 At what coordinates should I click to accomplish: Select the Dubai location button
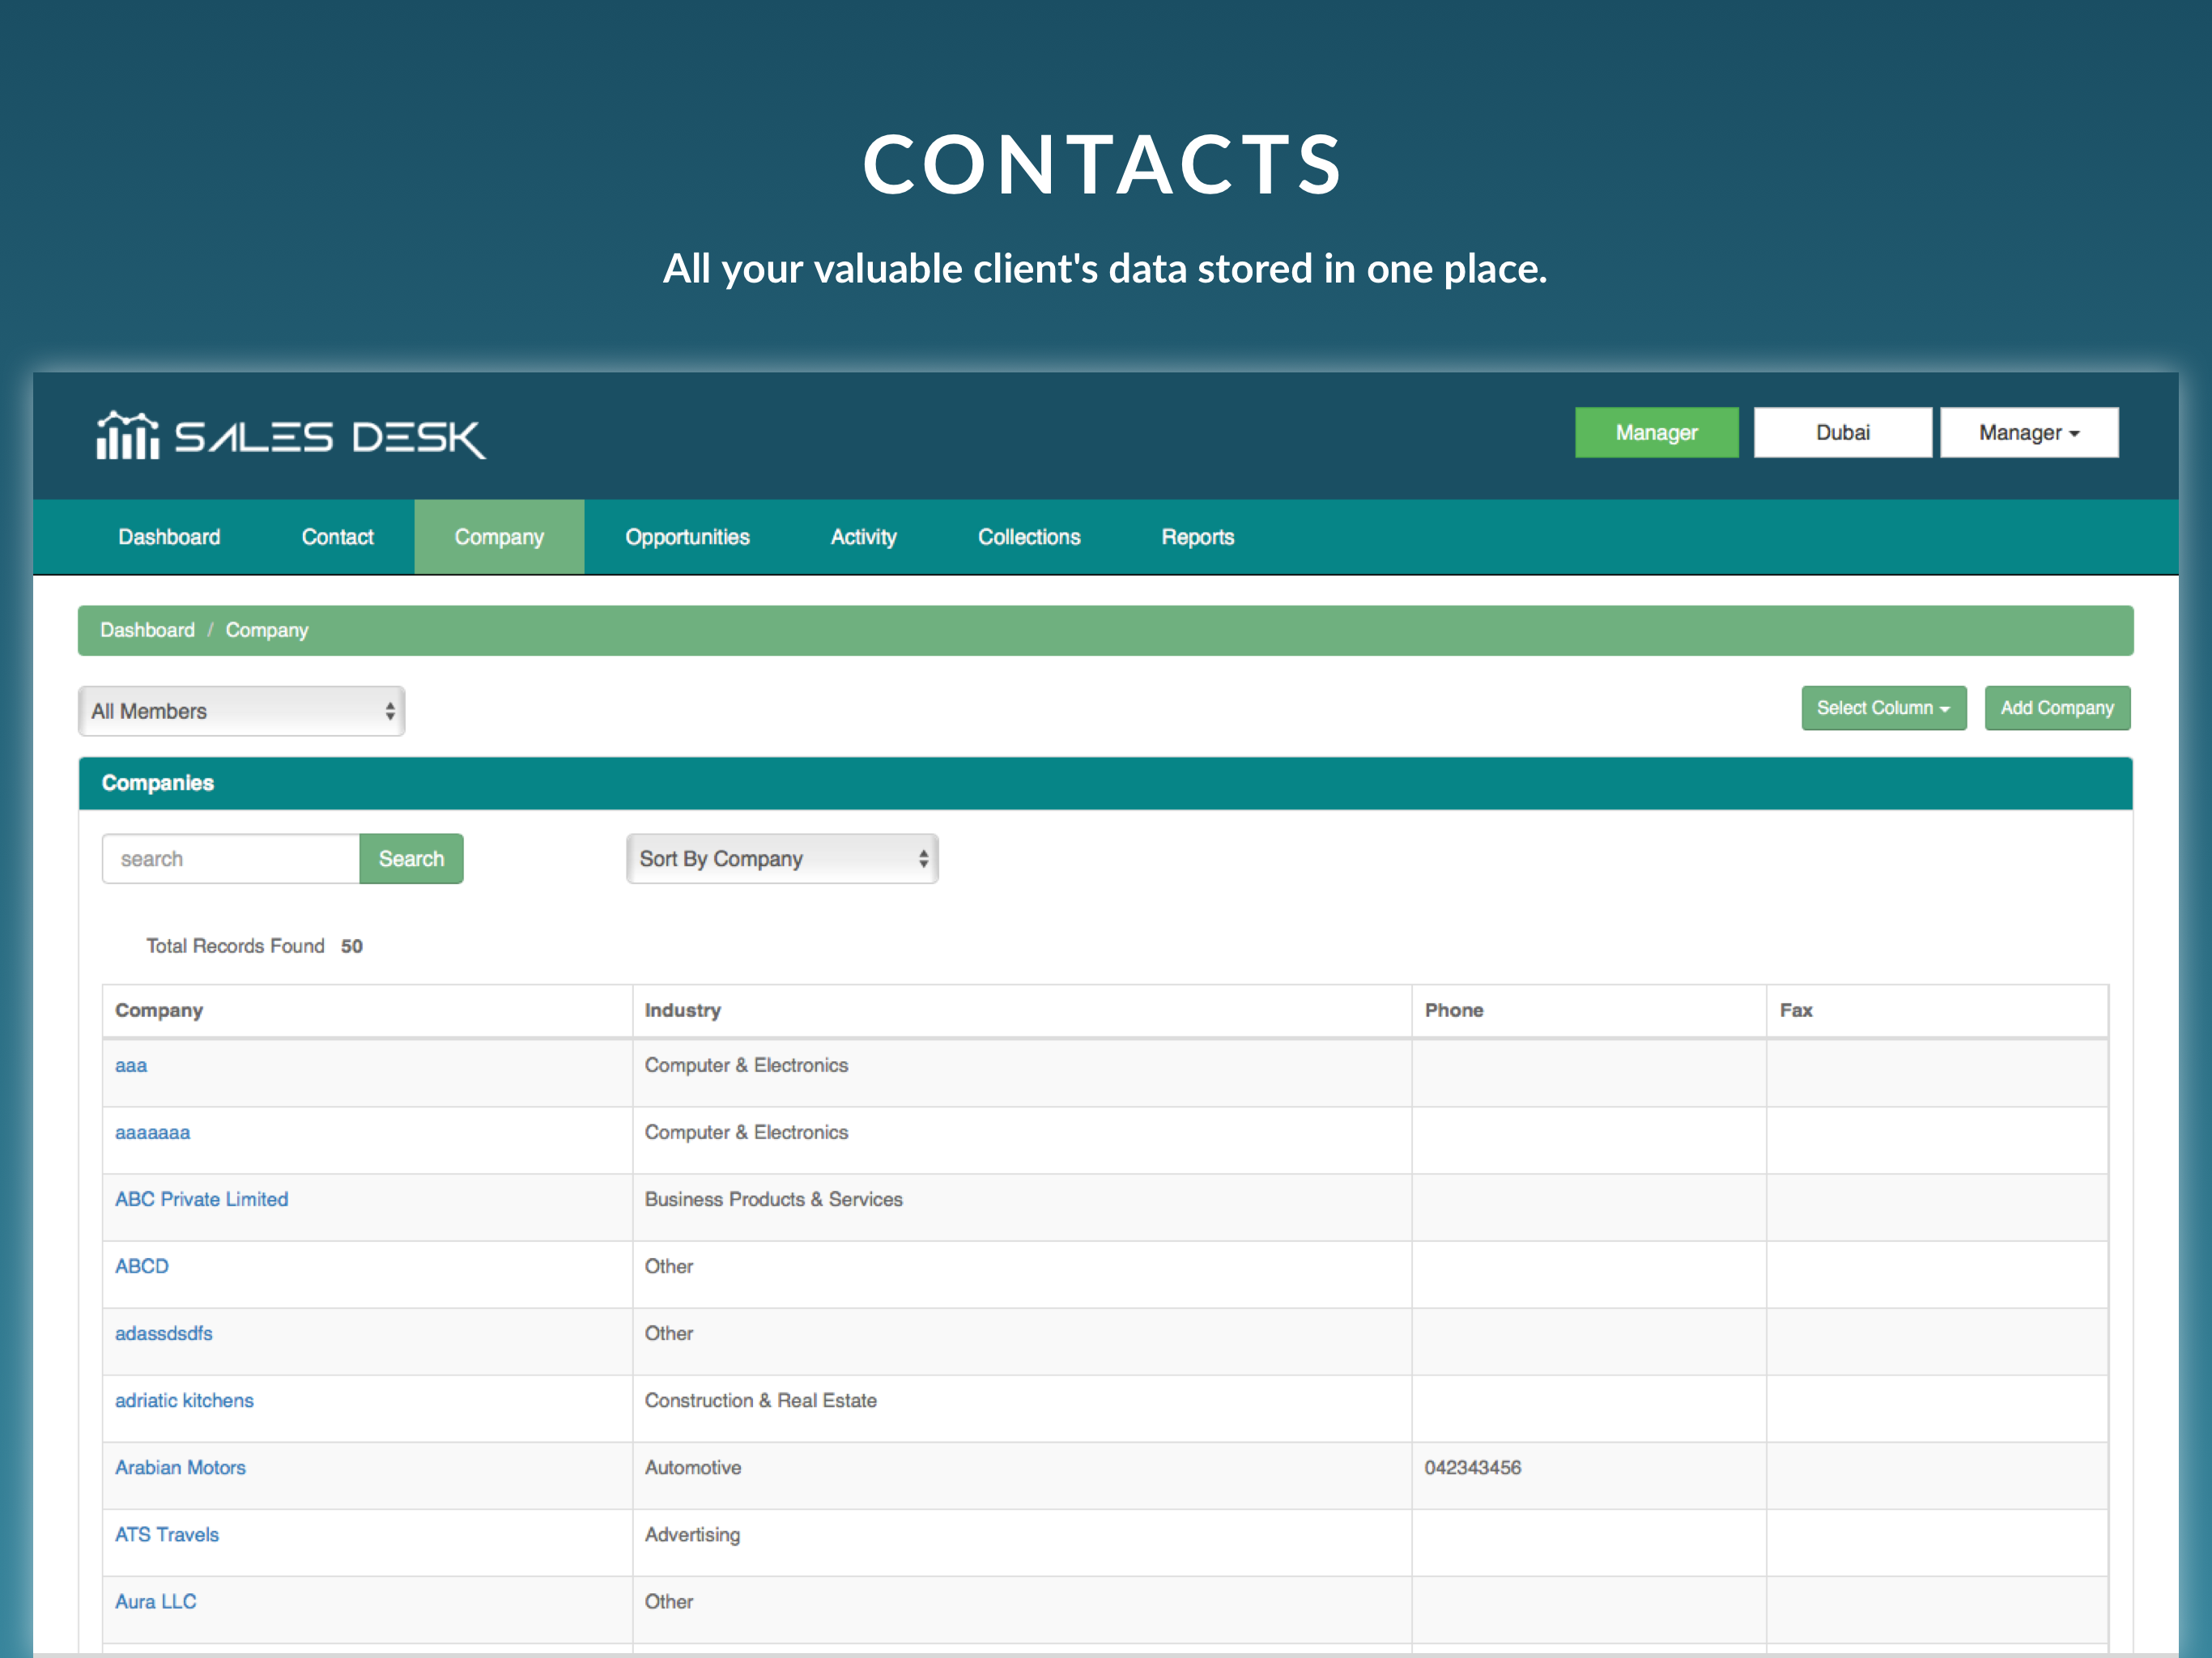pyautogui.click(x=1842, y=432)
